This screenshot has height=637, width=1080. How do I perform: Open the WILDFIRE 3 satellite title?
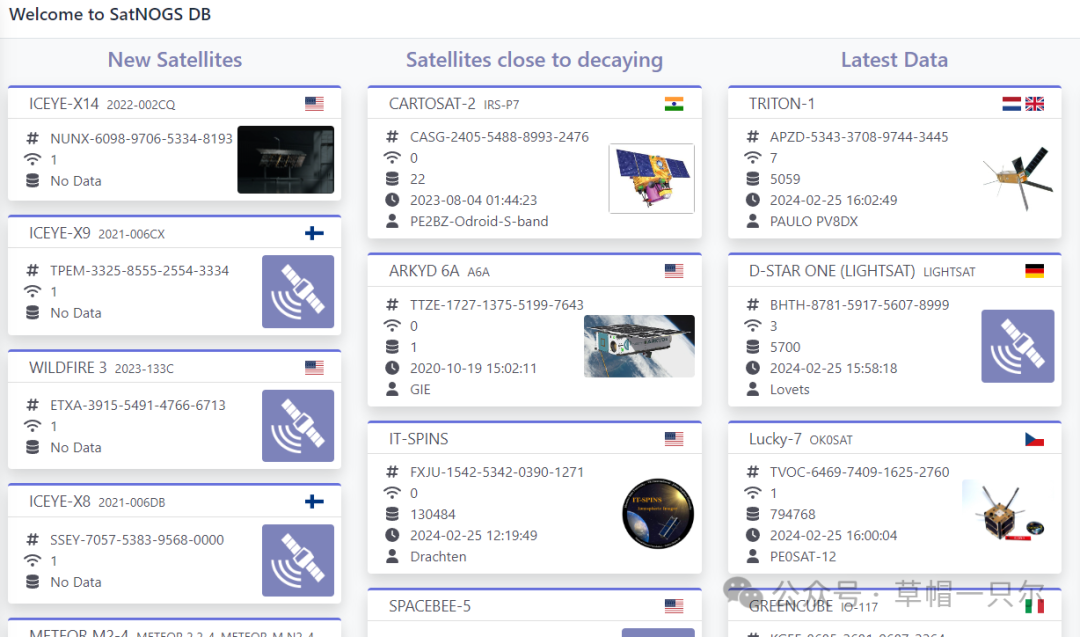tap(68, 368)
